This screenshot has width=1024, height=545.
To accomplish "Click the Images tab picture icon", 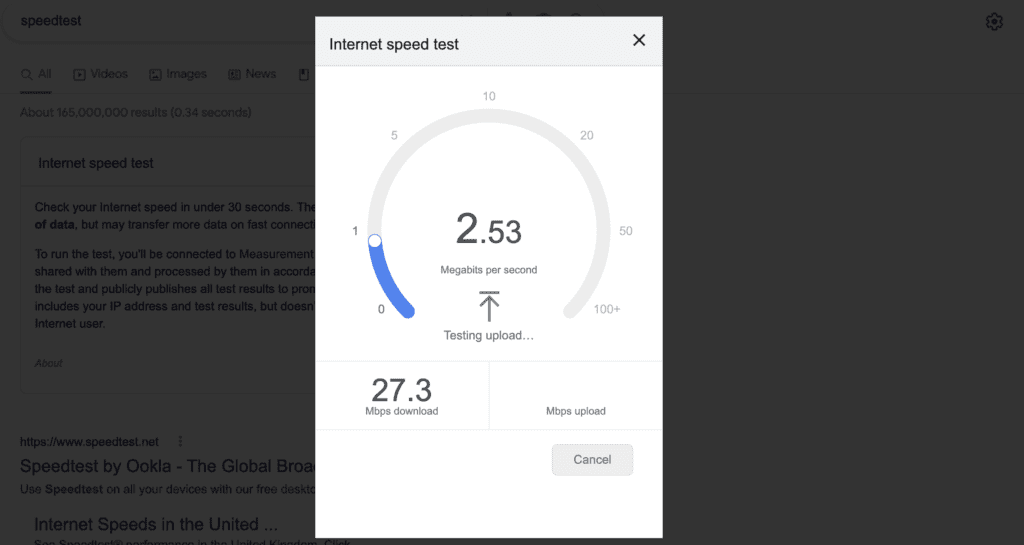I will point(155,74).
